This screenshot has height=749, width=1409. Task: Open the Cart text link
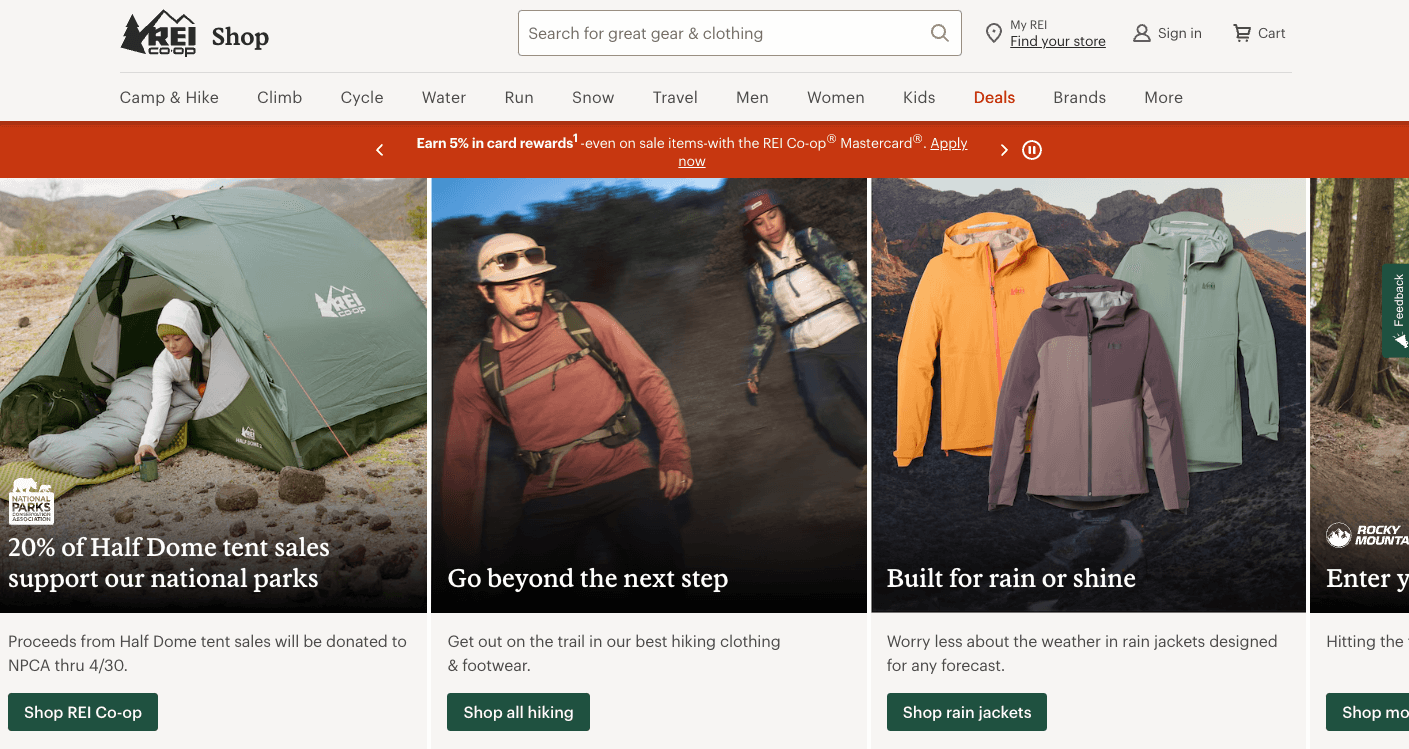pos(1272,33)
